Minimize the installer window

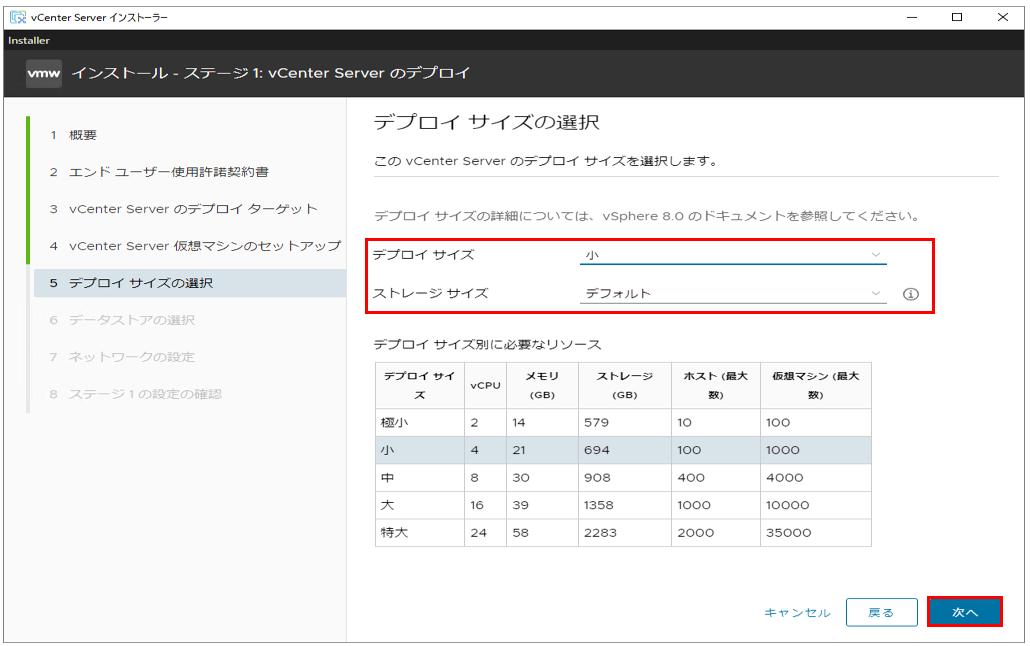coord(912,17)
